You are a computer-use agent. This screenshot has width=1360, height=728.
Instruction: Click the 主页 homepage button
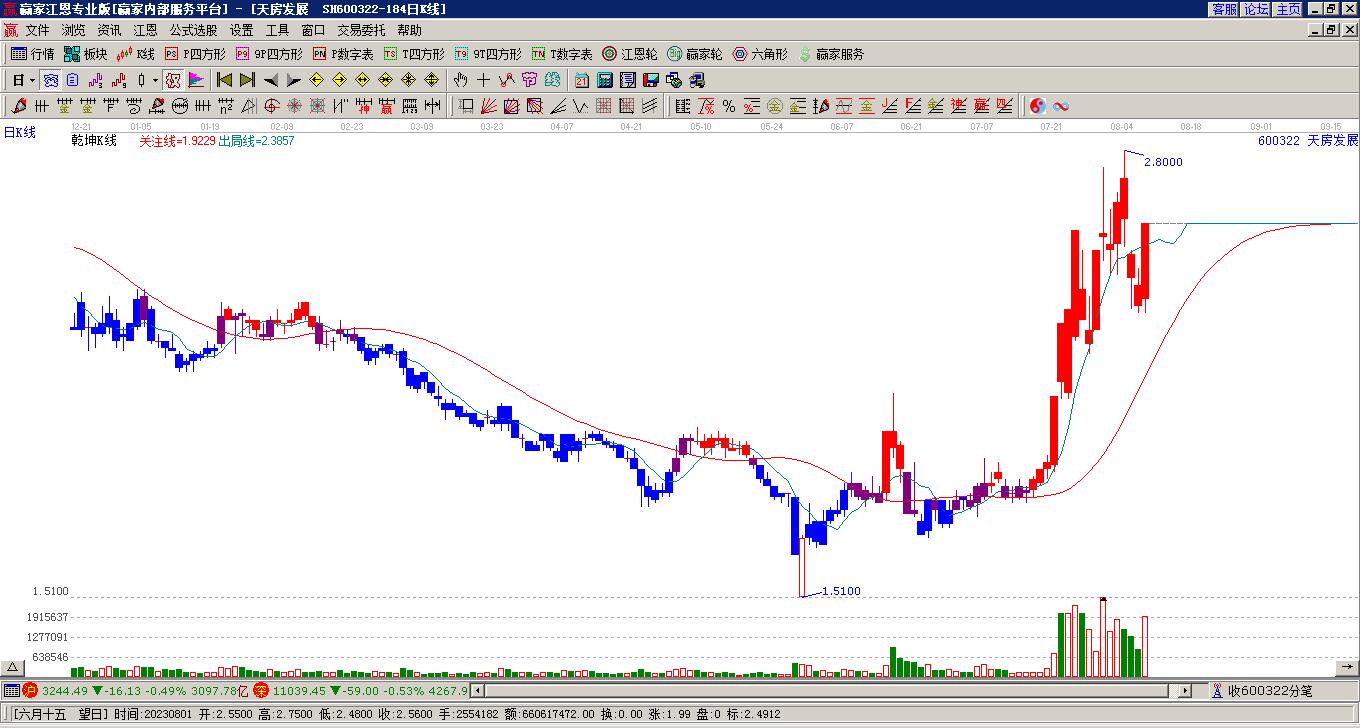pos(1289,9)
